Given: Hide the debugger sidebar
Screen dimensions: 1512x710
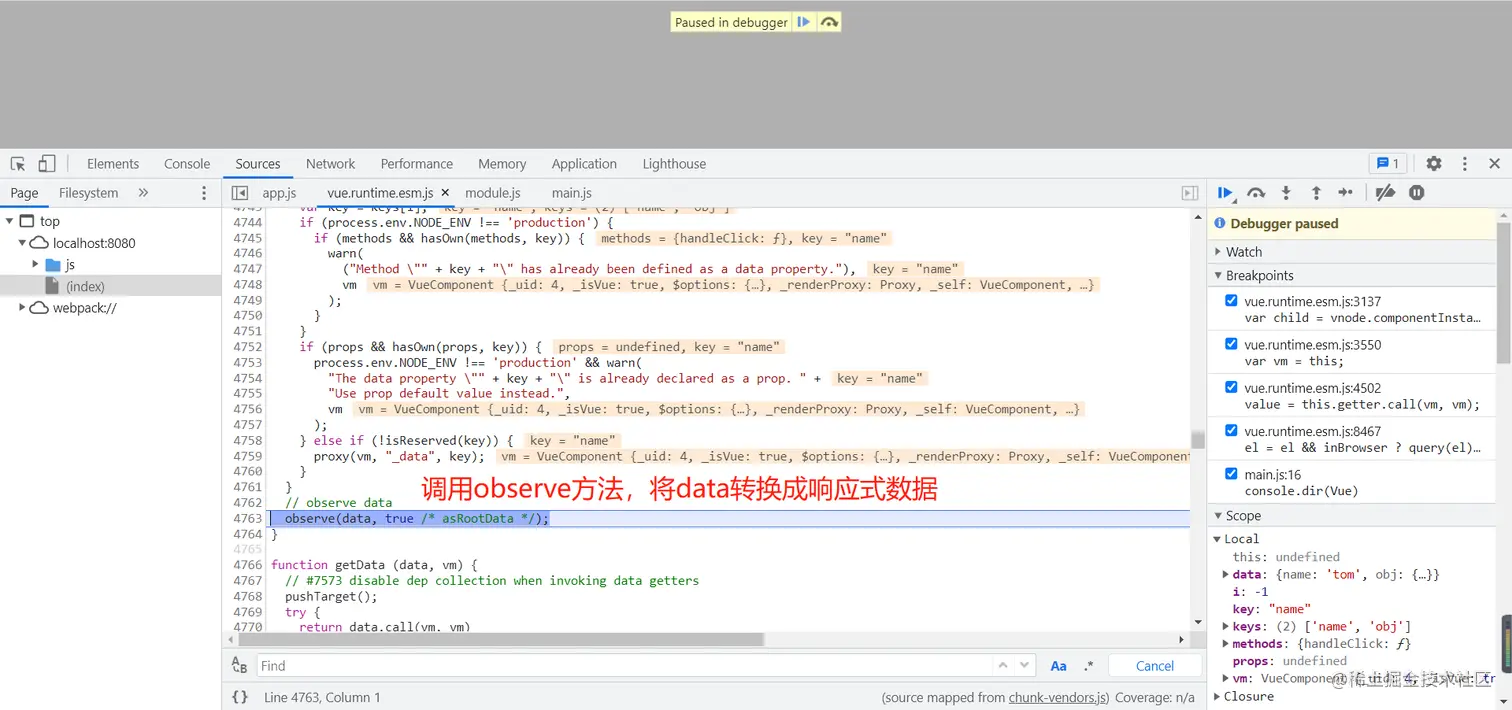Looking at the screenshot, I should point(1190,193).
